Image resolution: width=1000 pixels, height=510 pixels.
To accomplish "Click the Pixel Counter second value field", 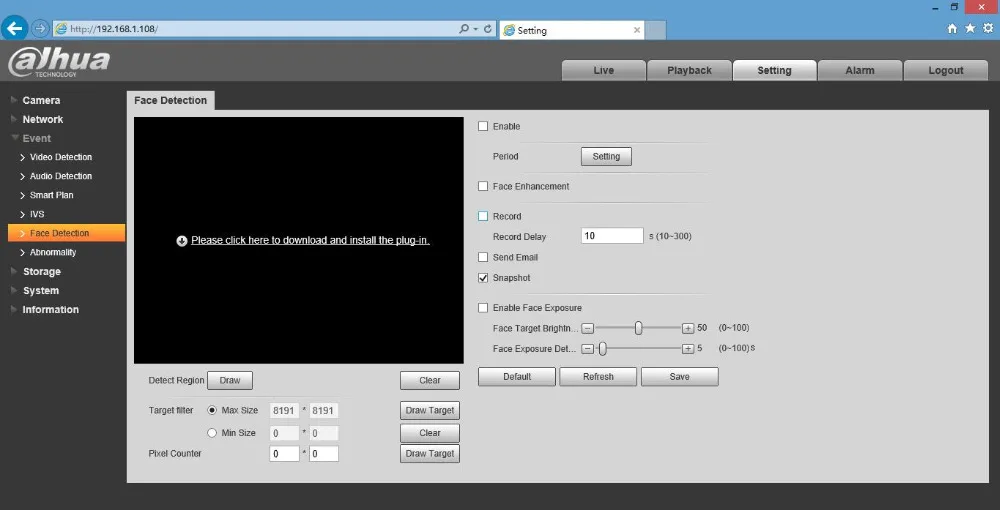I will 323,454.
